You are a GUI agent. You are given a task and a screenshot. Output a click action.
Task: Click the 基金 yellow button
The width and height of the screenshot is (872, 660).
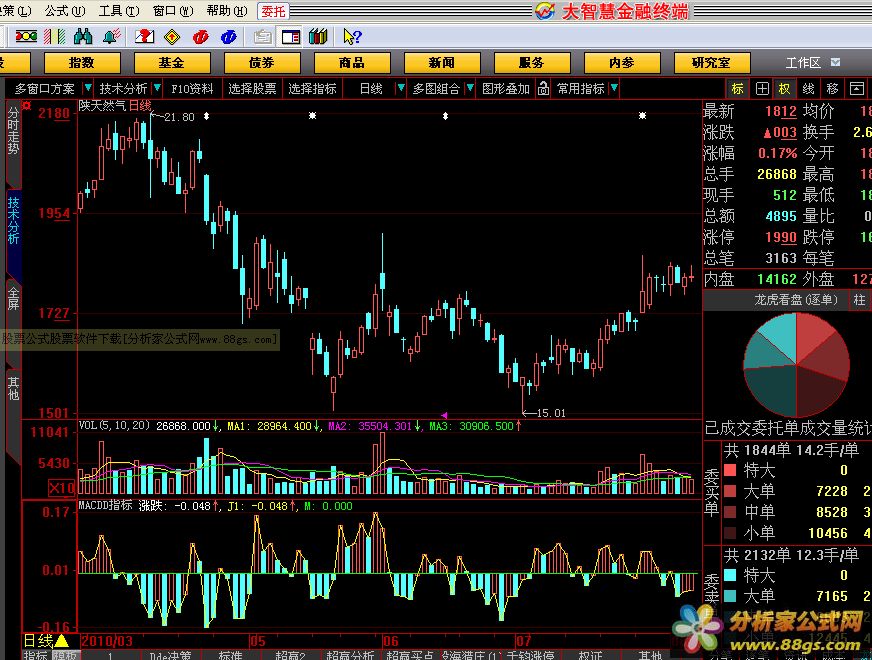pyautogui.click(x=172, y=63)
